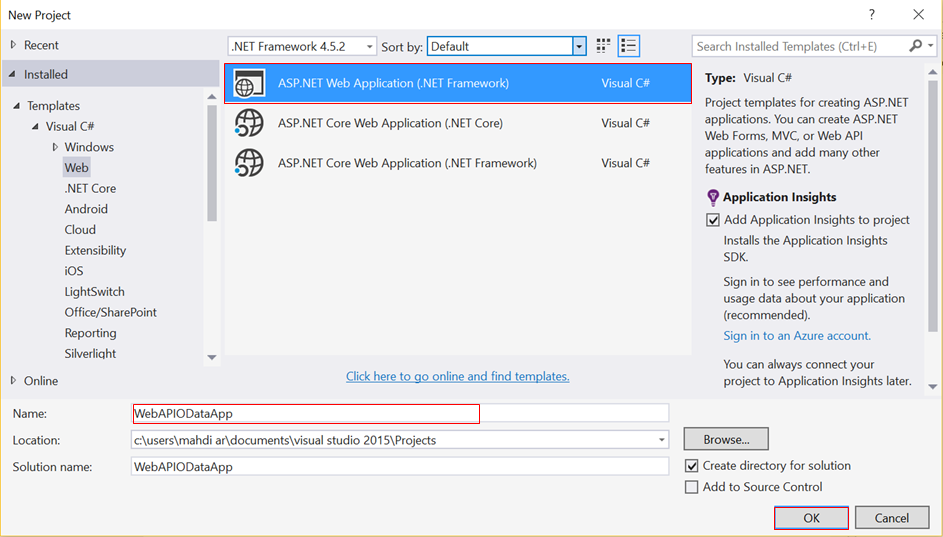The width and height of the screenshot is (943, 537).
Task: Toggle Add Application Insights to project
Action: [x=713, y=220]
